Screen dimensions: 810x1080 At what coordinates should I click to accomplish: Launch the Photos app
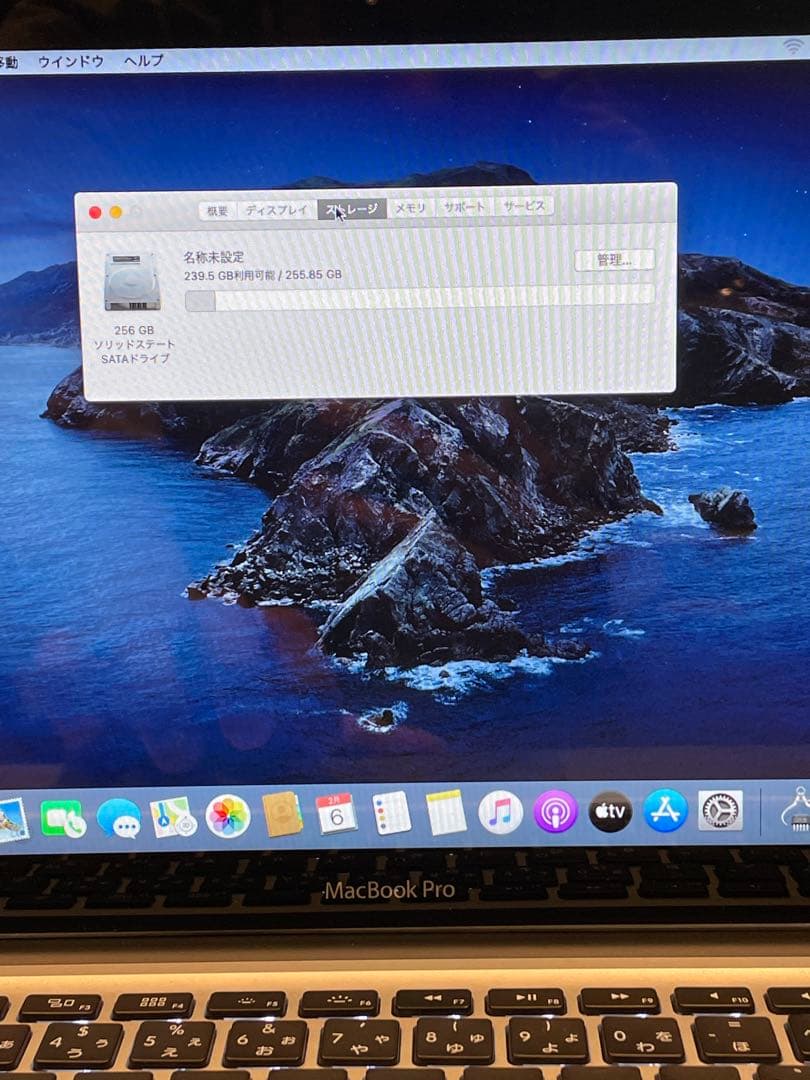(x=225, y=817)
